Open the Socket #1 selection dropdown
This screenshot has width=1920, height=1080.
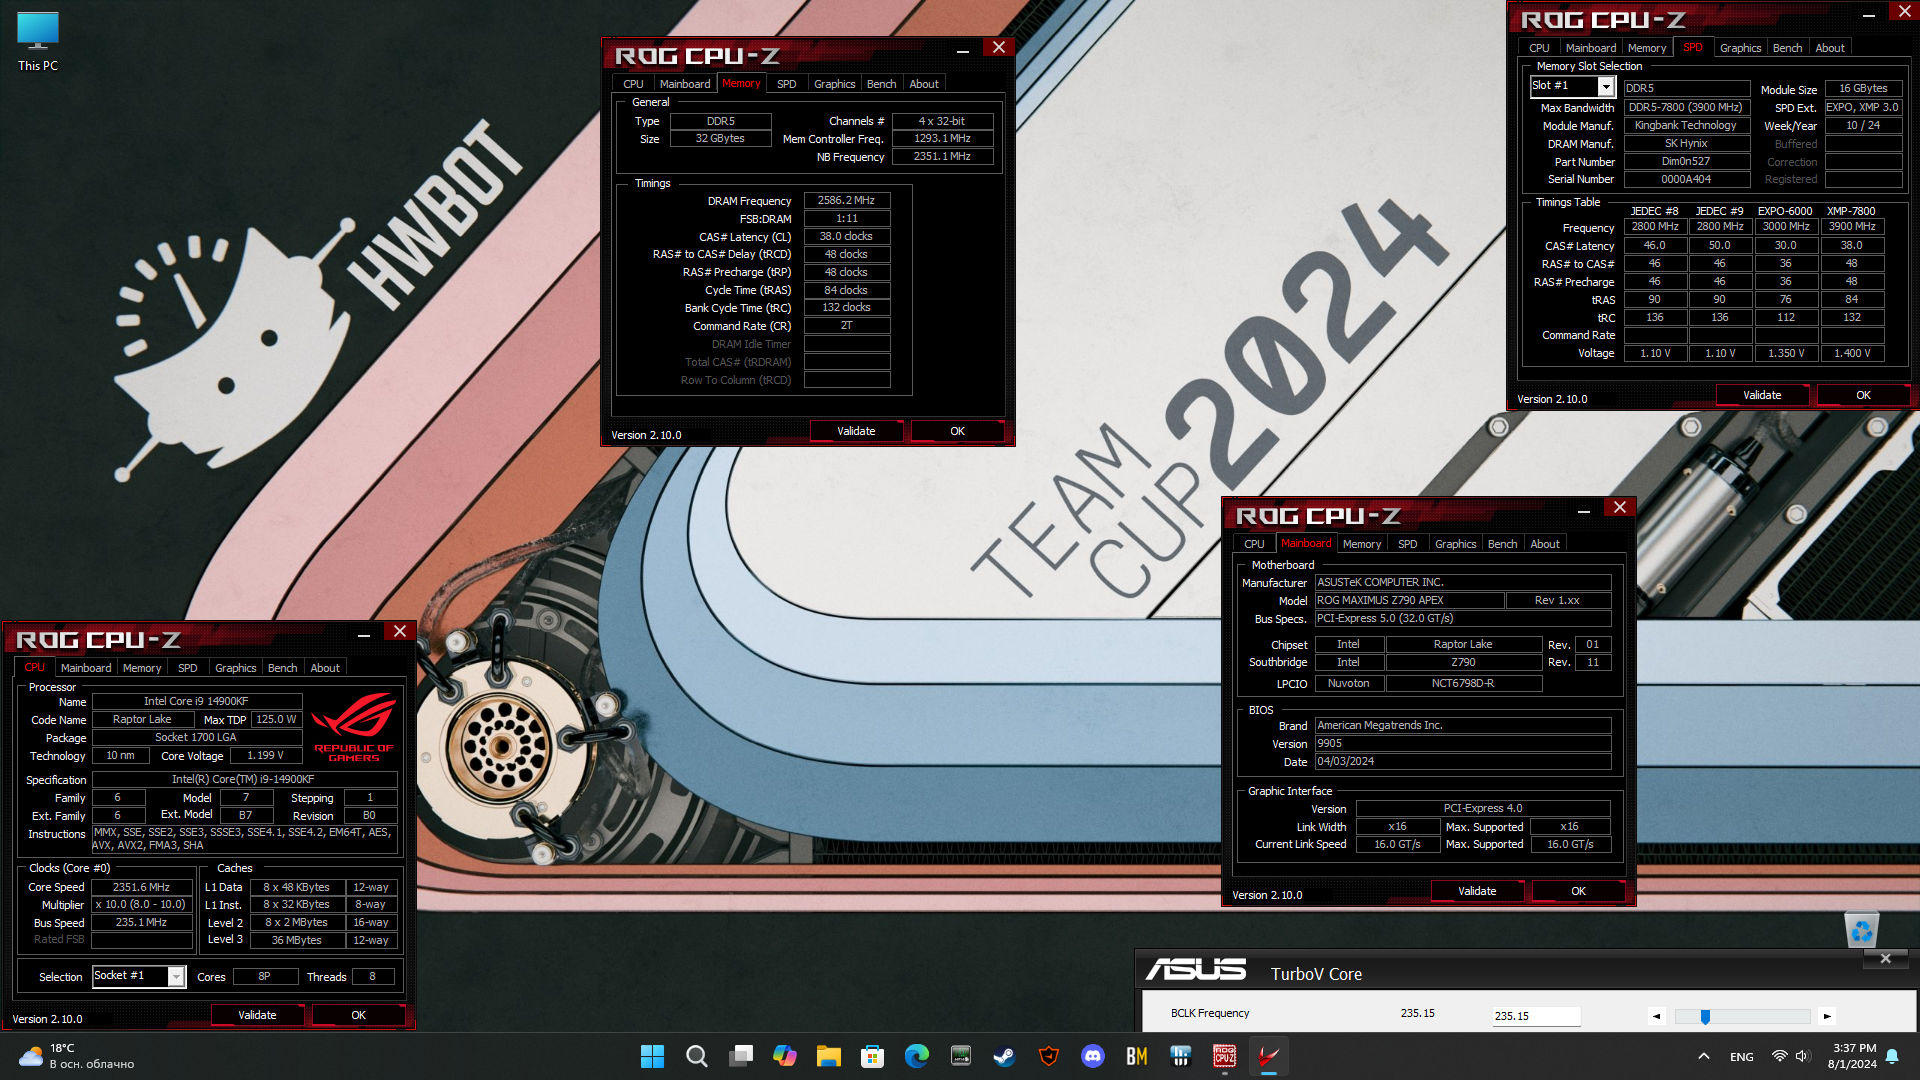pyautogui.click(x=176, y=976)
